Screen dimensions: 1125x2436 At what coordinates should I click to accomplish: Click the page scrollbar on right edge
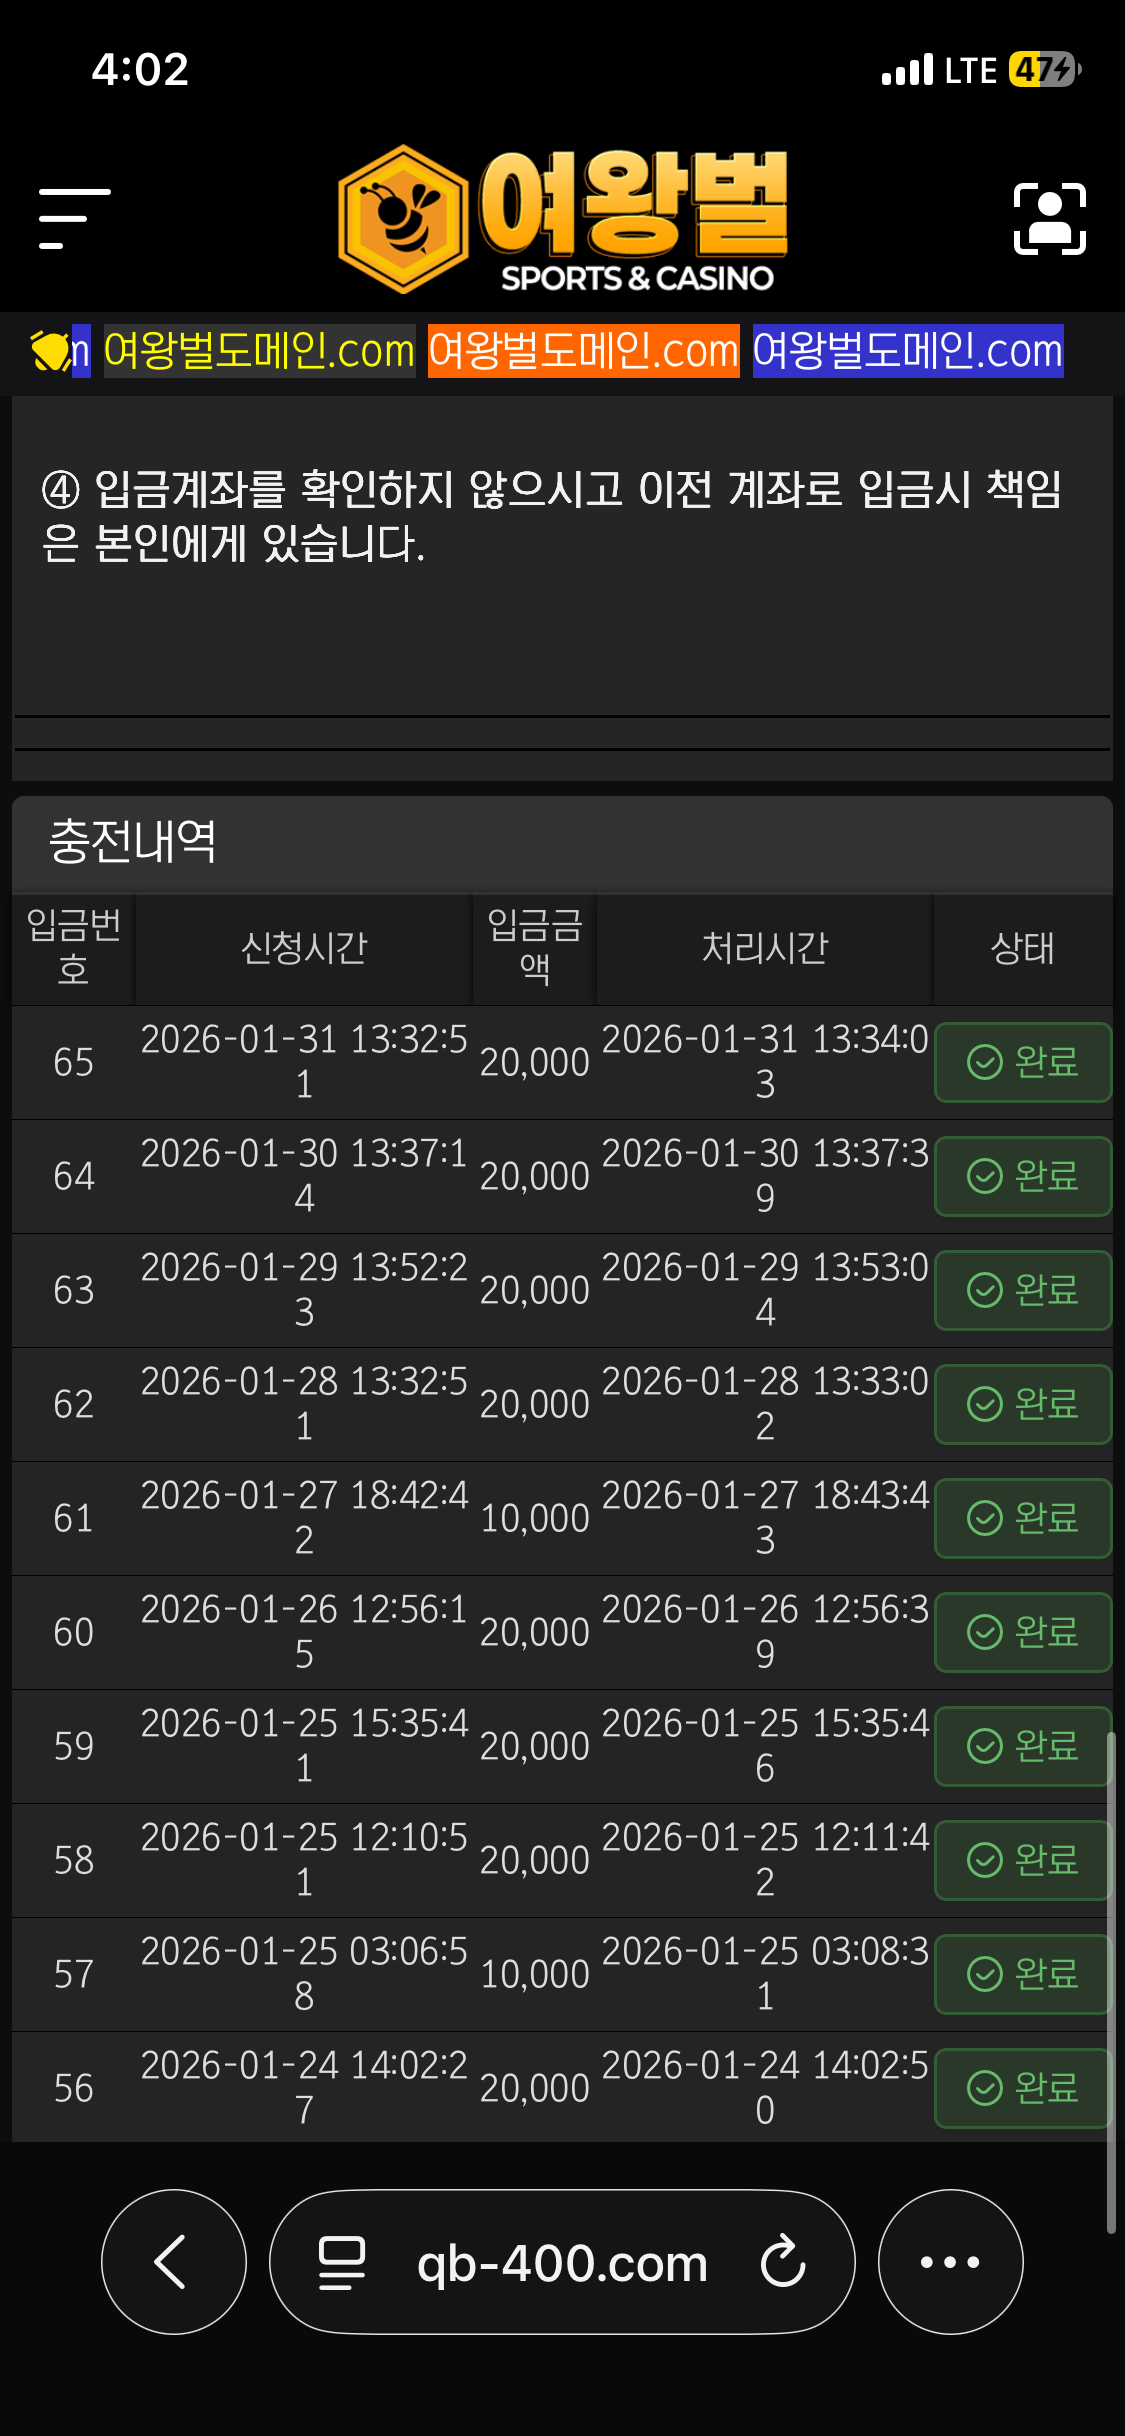click(1110, 1980)
